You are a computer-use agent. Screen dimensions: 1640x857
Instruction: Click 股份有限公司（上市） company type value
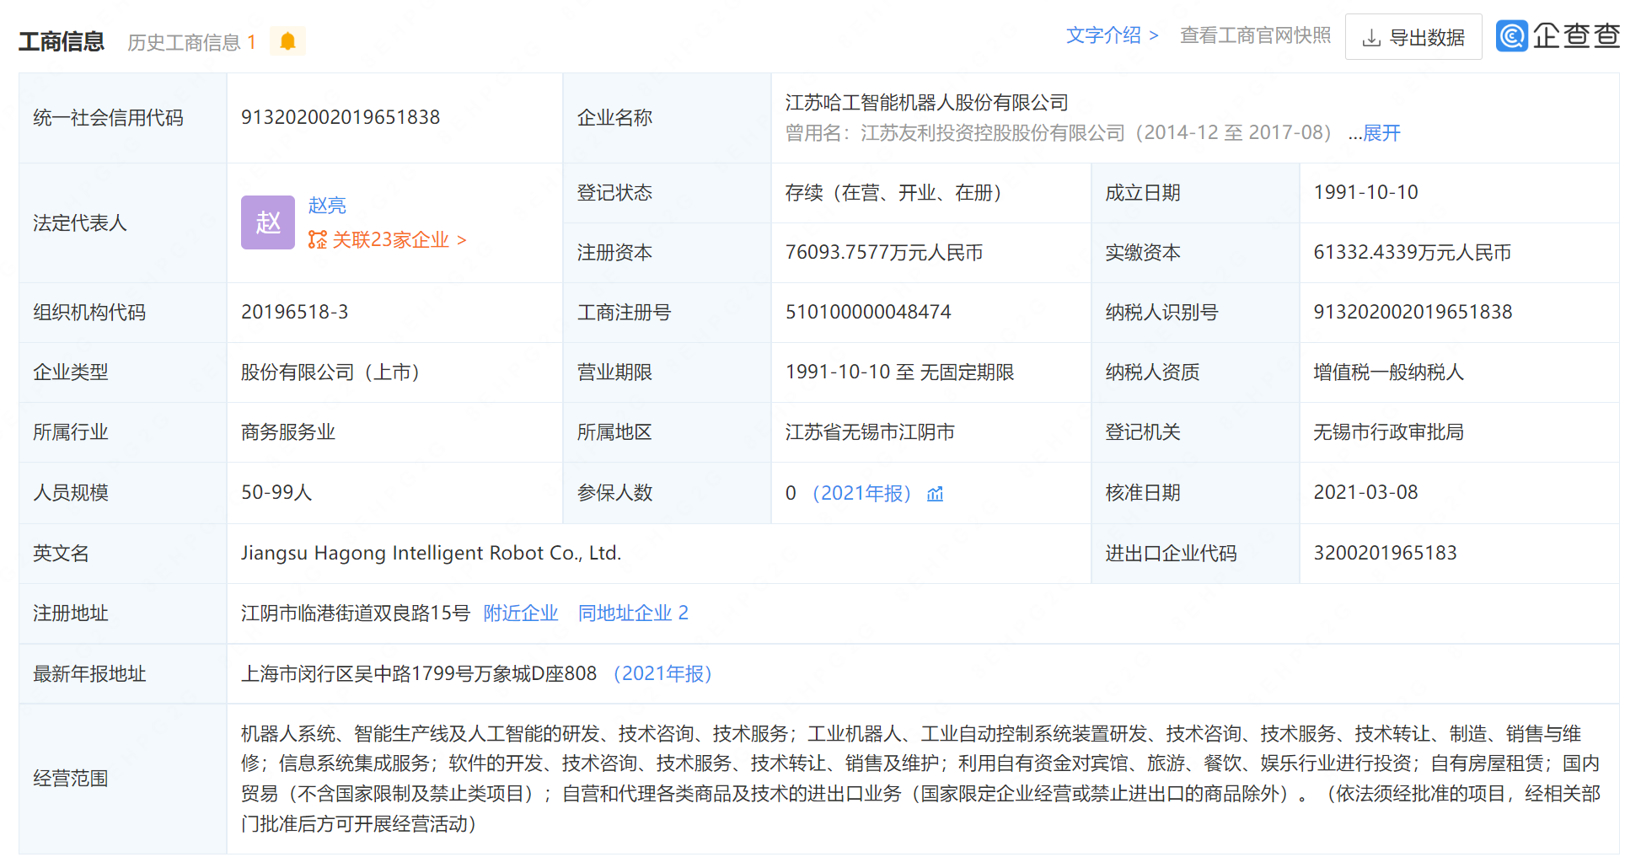335,372
